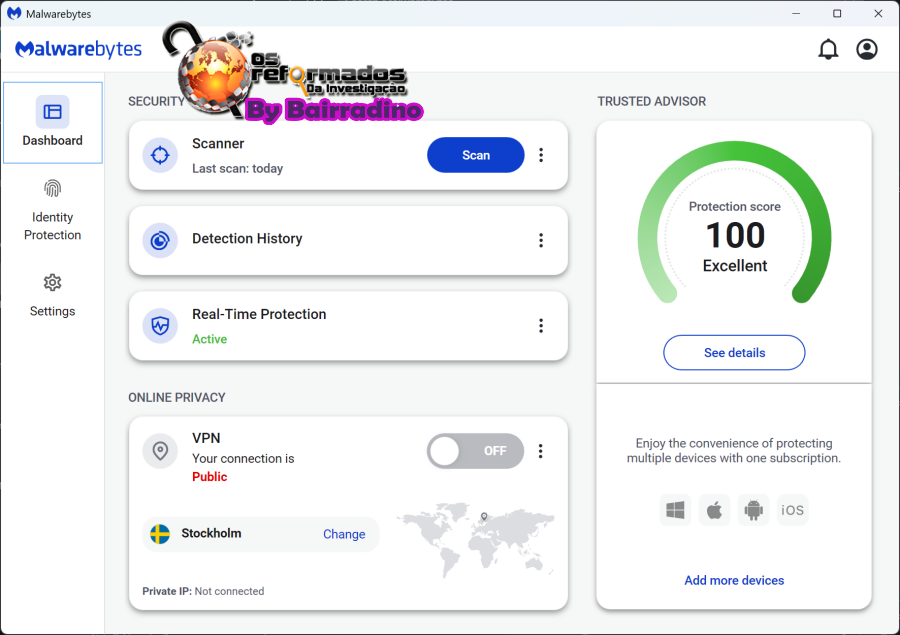This screenshot has height=635, width=900.
Task: Click the Apple platform icon
Action: point(714,510)
